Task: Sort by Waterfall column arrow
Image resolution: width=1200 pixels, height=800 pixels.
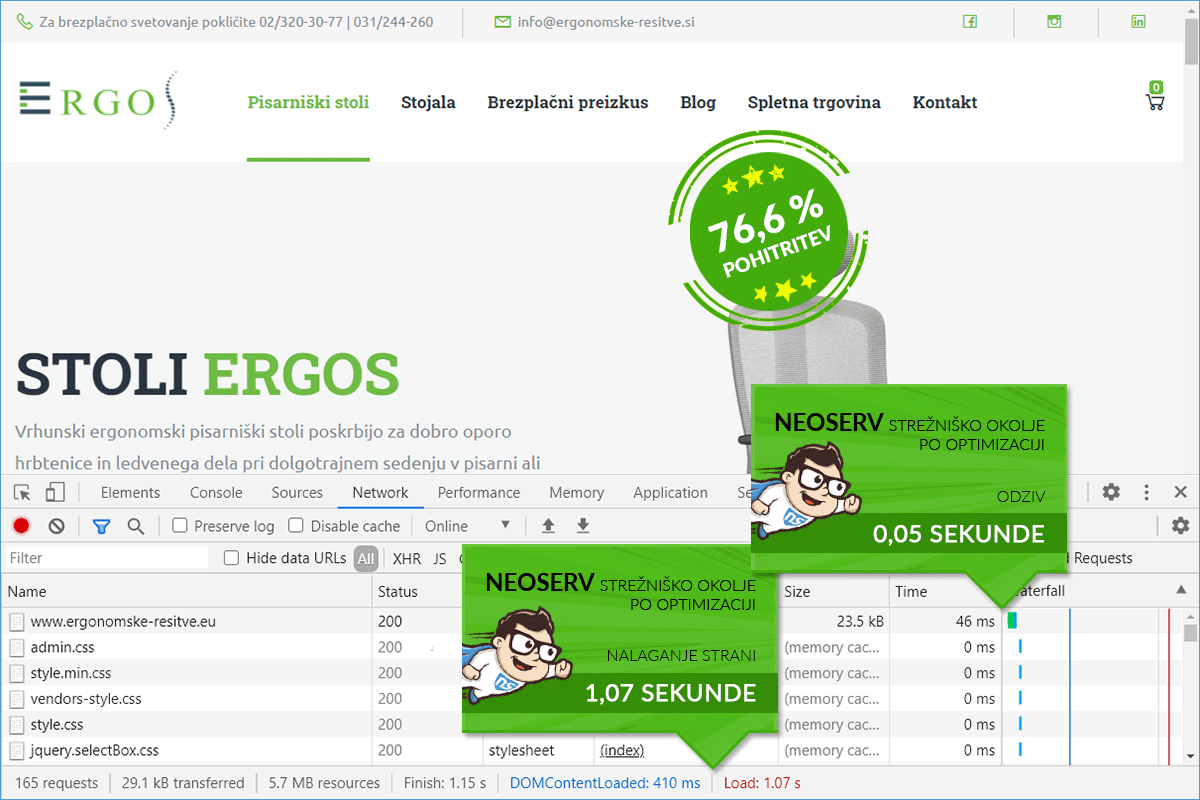Action: pyautogui.click(x=1181, y=591)
